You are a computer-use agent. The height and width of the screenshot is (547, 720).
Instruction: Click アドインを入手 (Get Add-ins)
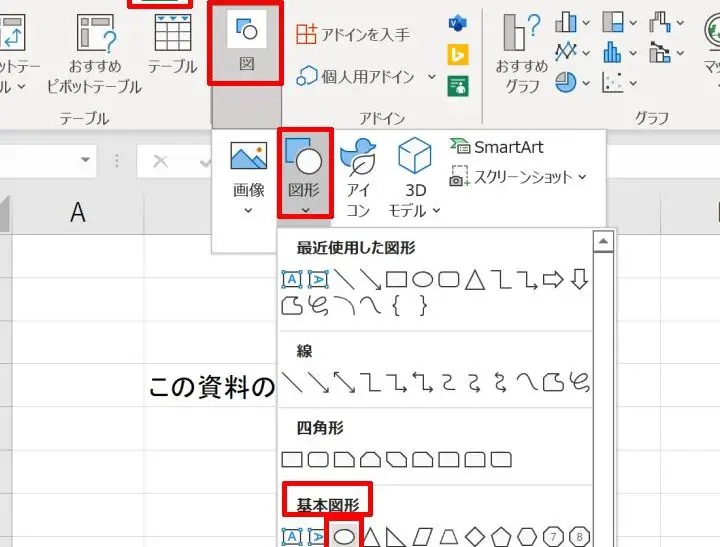[353, 34]
